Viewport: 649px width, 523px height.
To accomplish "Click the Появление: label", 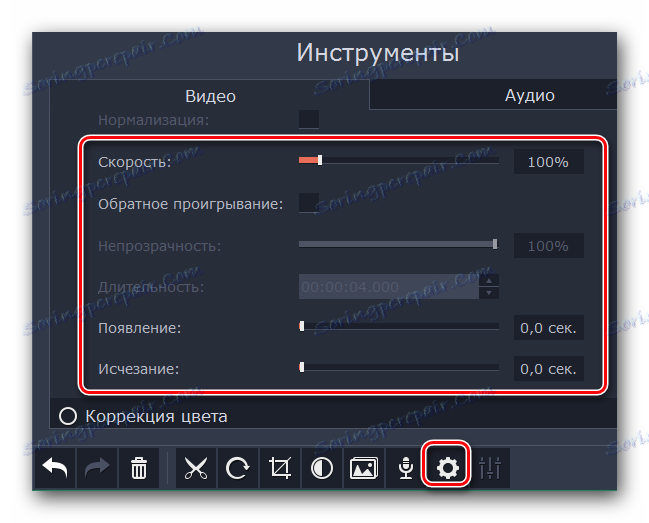I will [139, 328].
